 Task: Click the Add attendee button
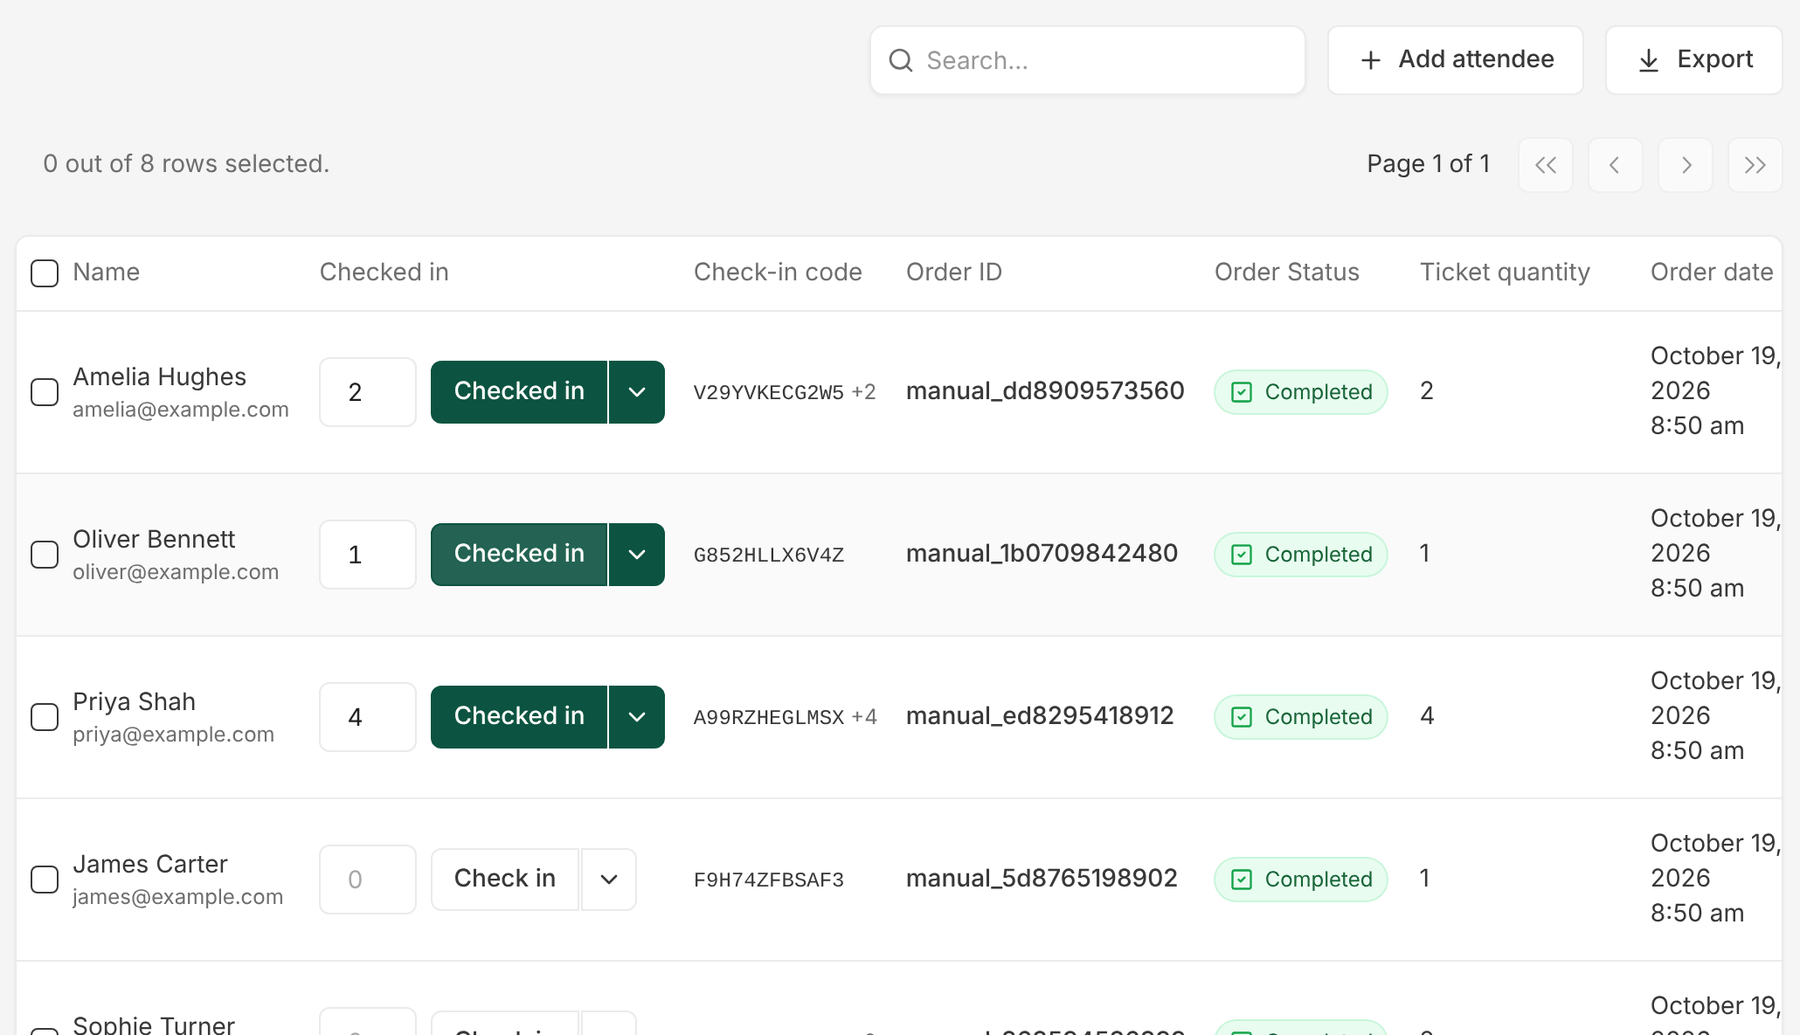click(x=1455, y=60)
